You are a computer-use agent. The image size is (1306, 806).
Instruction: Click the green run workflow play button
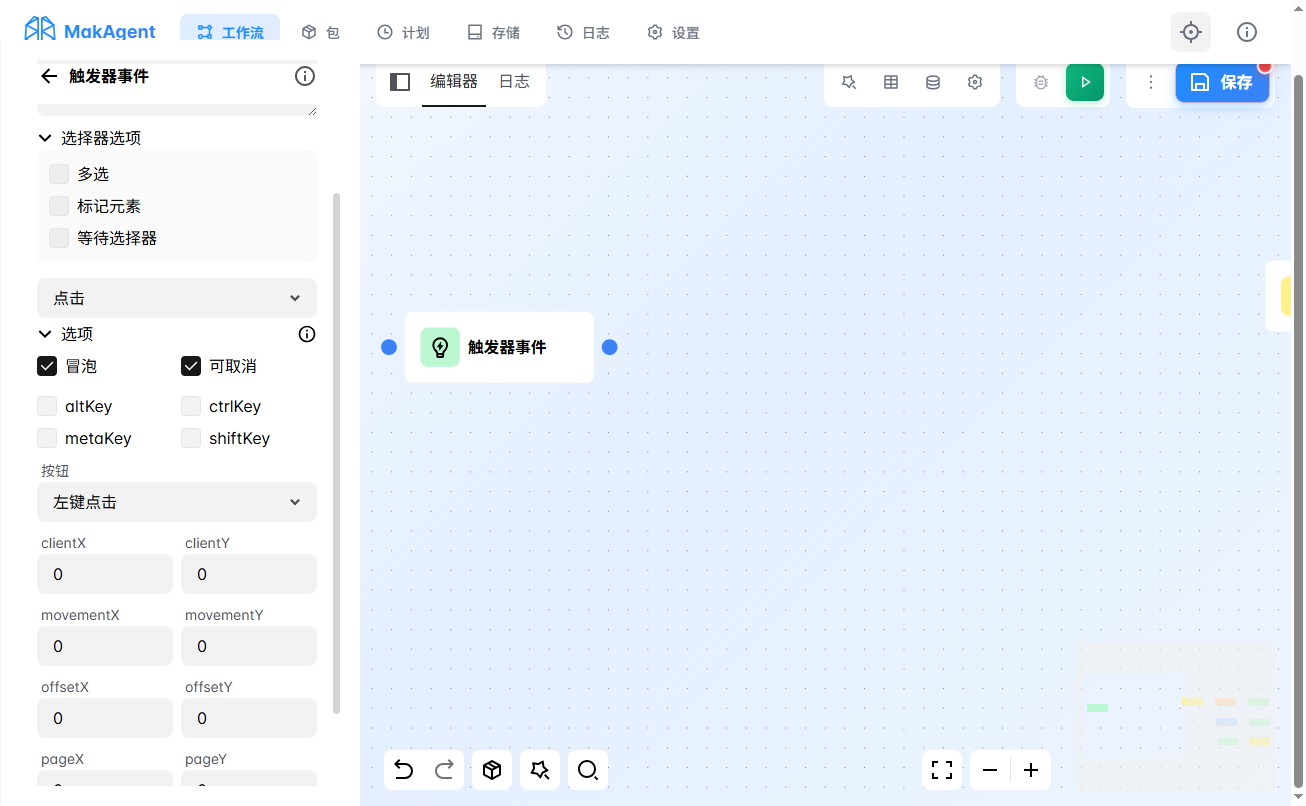click(1085, 82)
